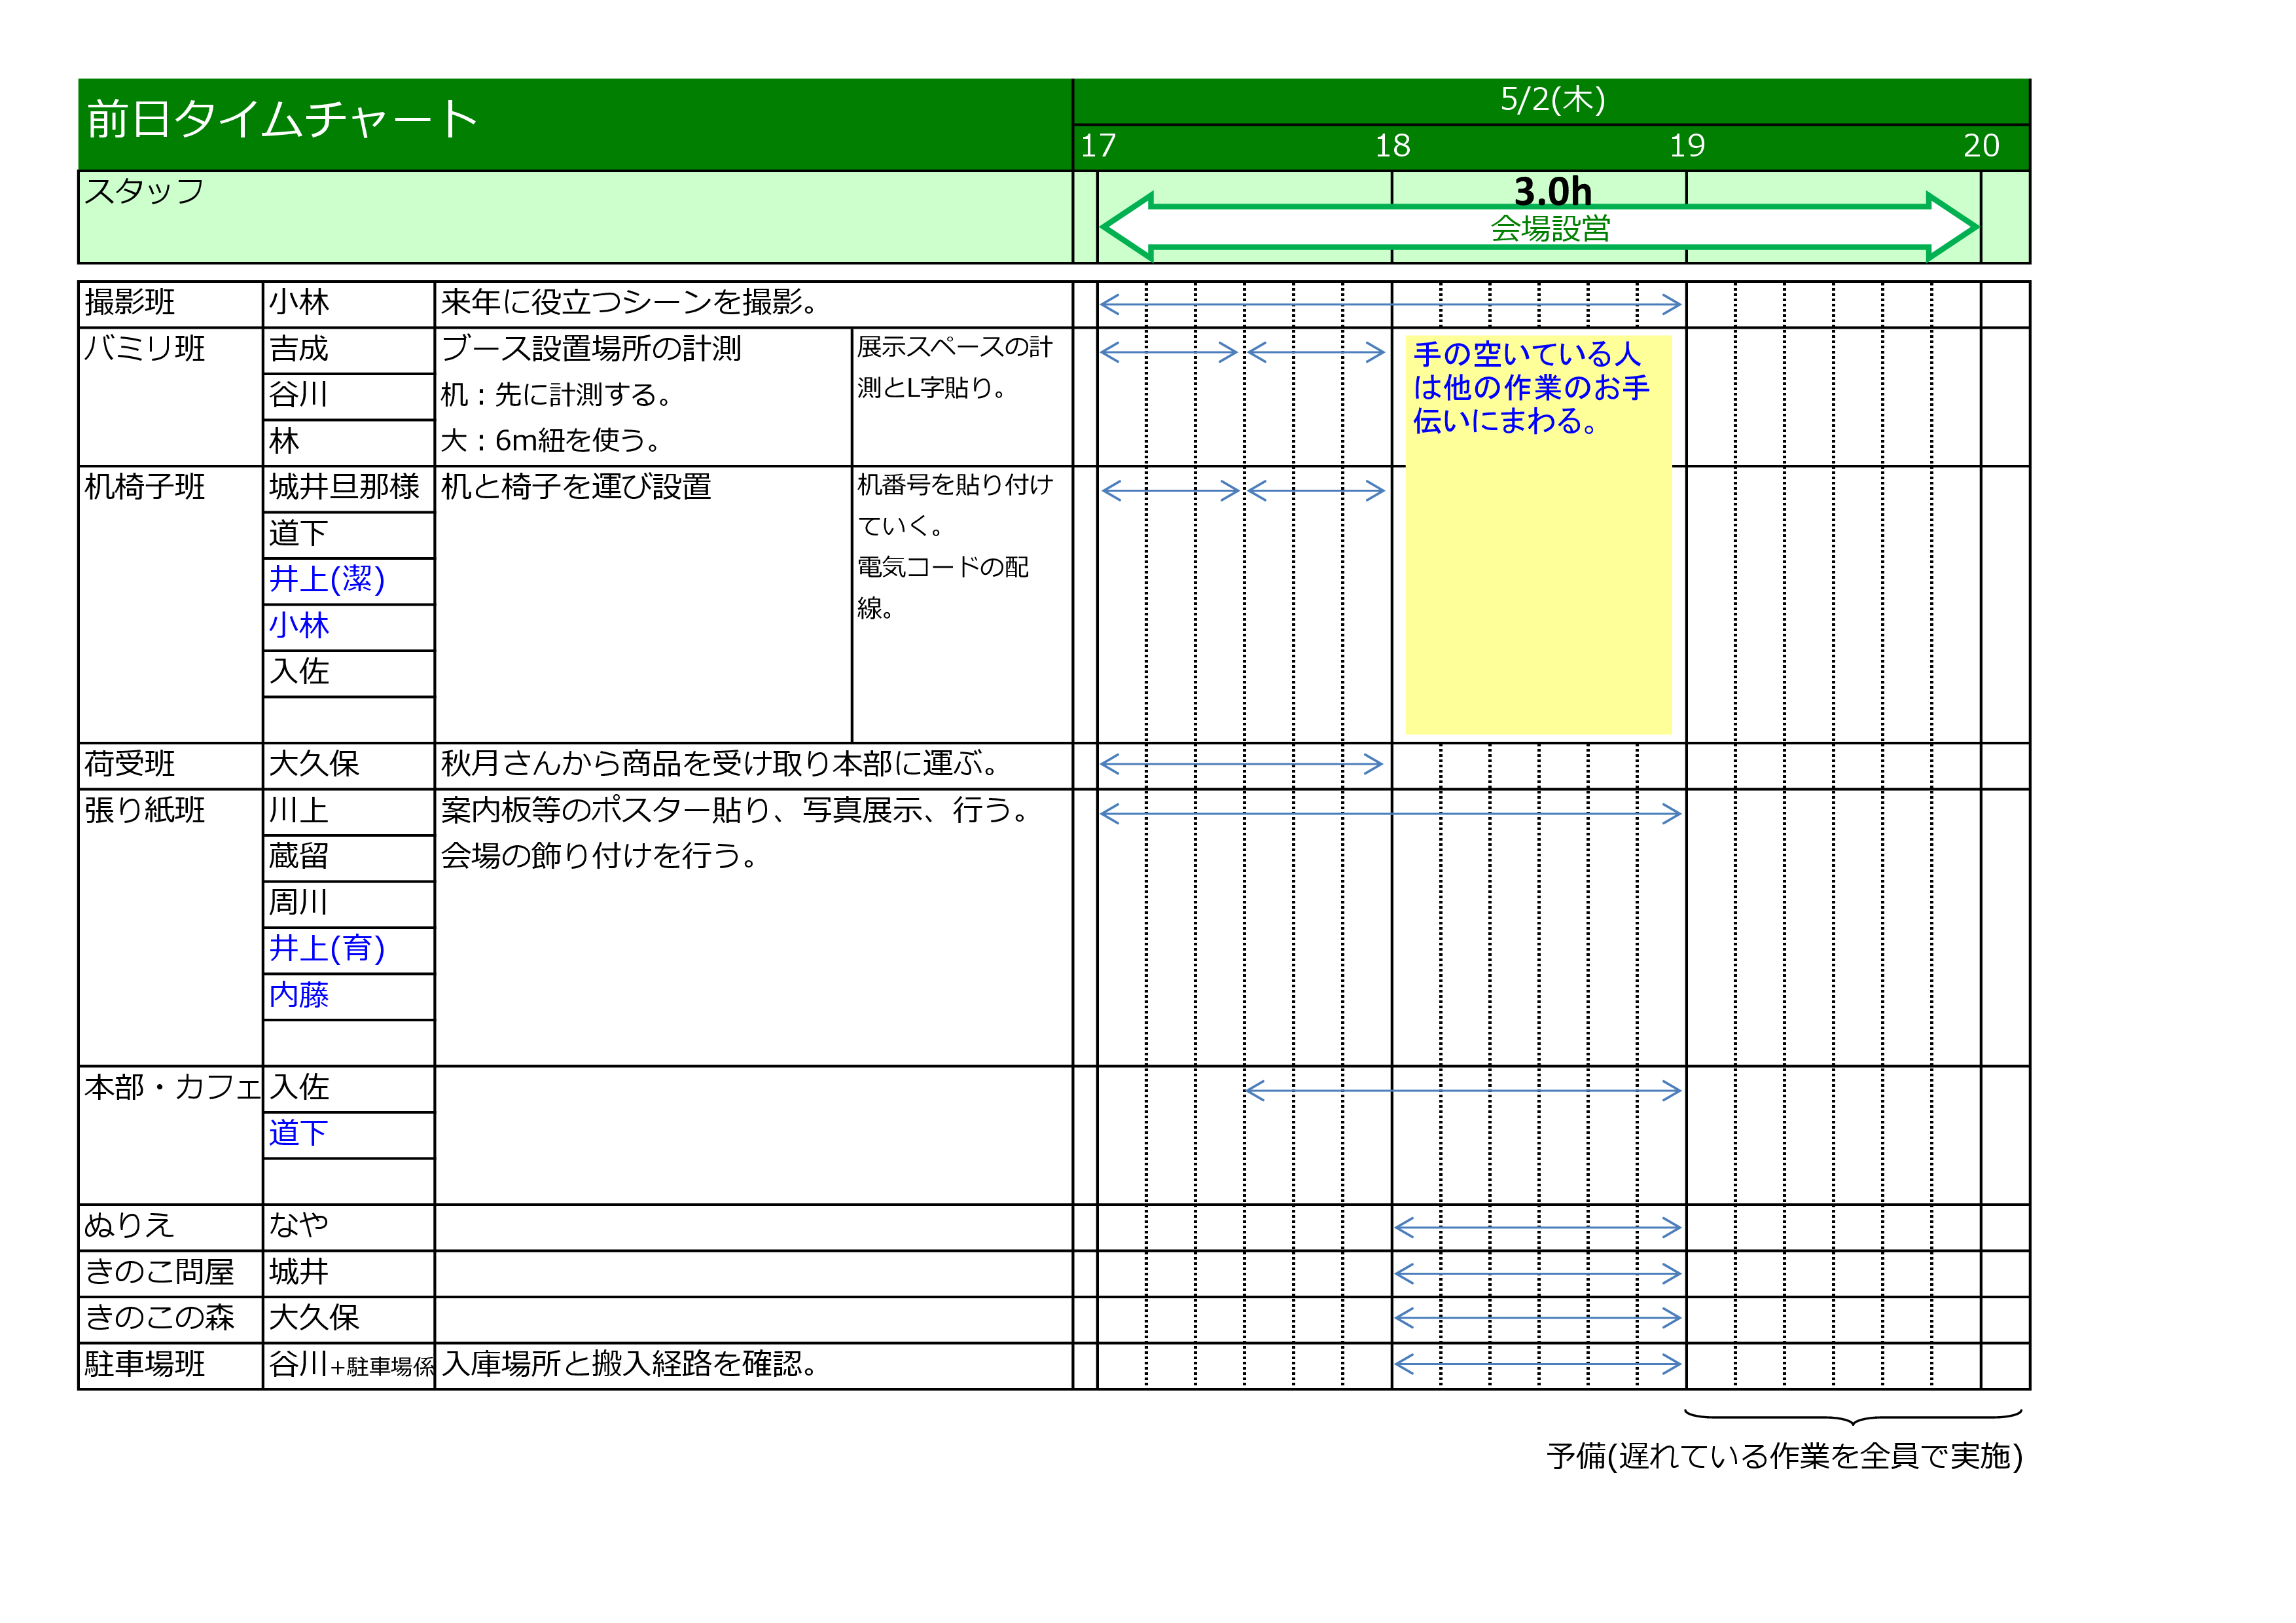Click the きのこ問屋 team cell
Screen dimensions: 2296x1623
(170, 1273)
